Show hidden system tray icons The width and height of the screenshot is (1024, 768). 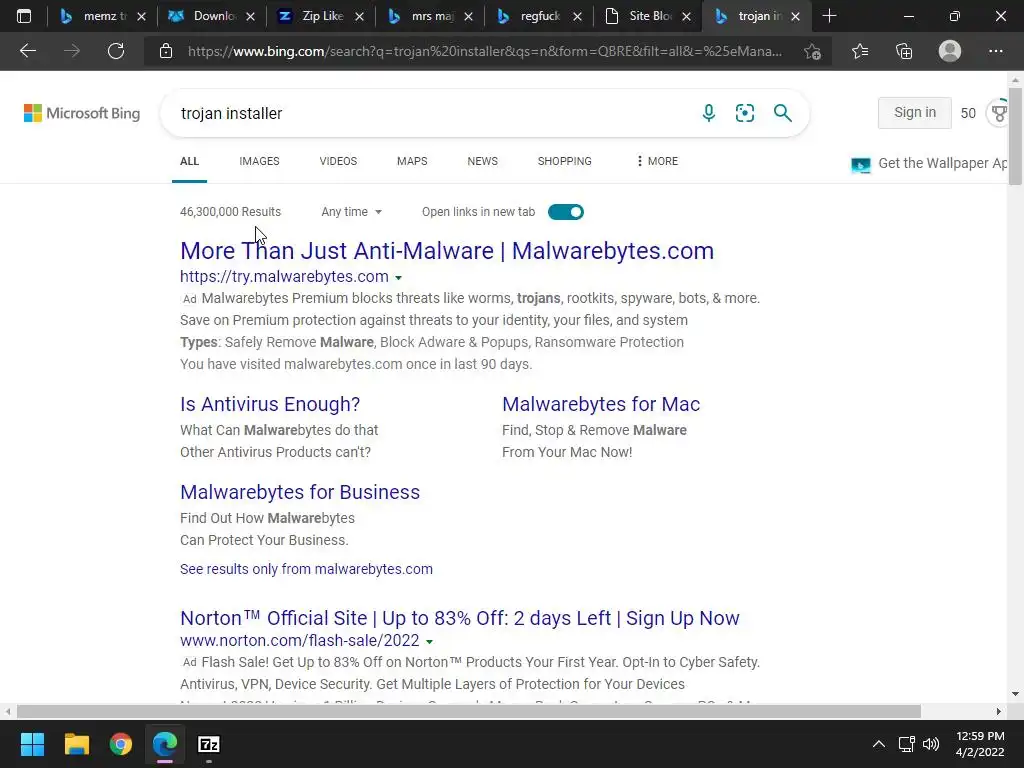(879, 744)
